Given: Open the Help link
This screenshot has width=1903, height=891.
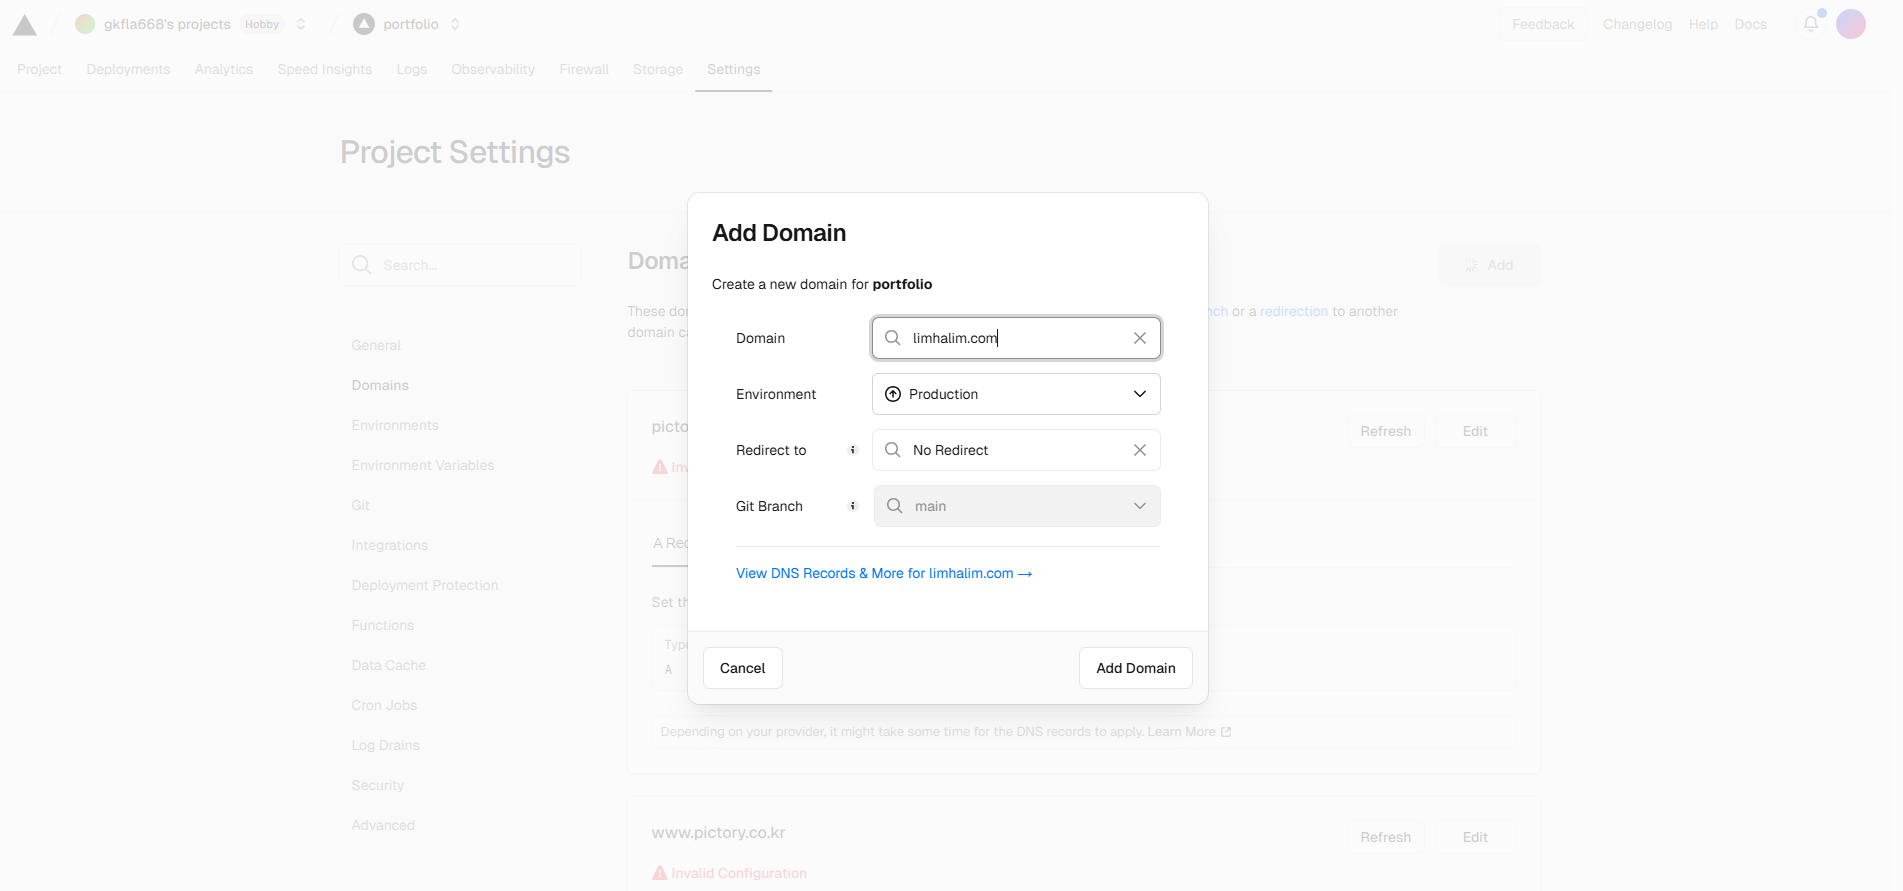Looking at the screenshot, I should [x=1703, y=24].
